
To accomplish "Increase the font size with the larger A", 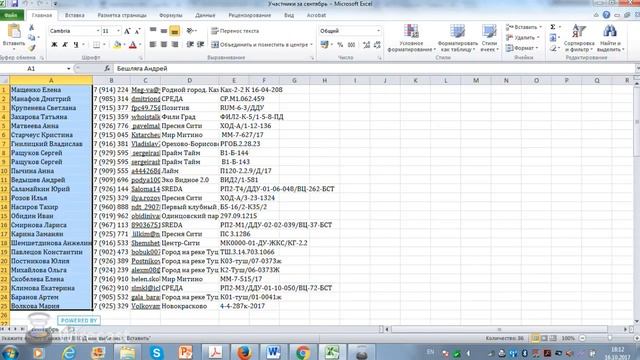I will pos(127,31).
